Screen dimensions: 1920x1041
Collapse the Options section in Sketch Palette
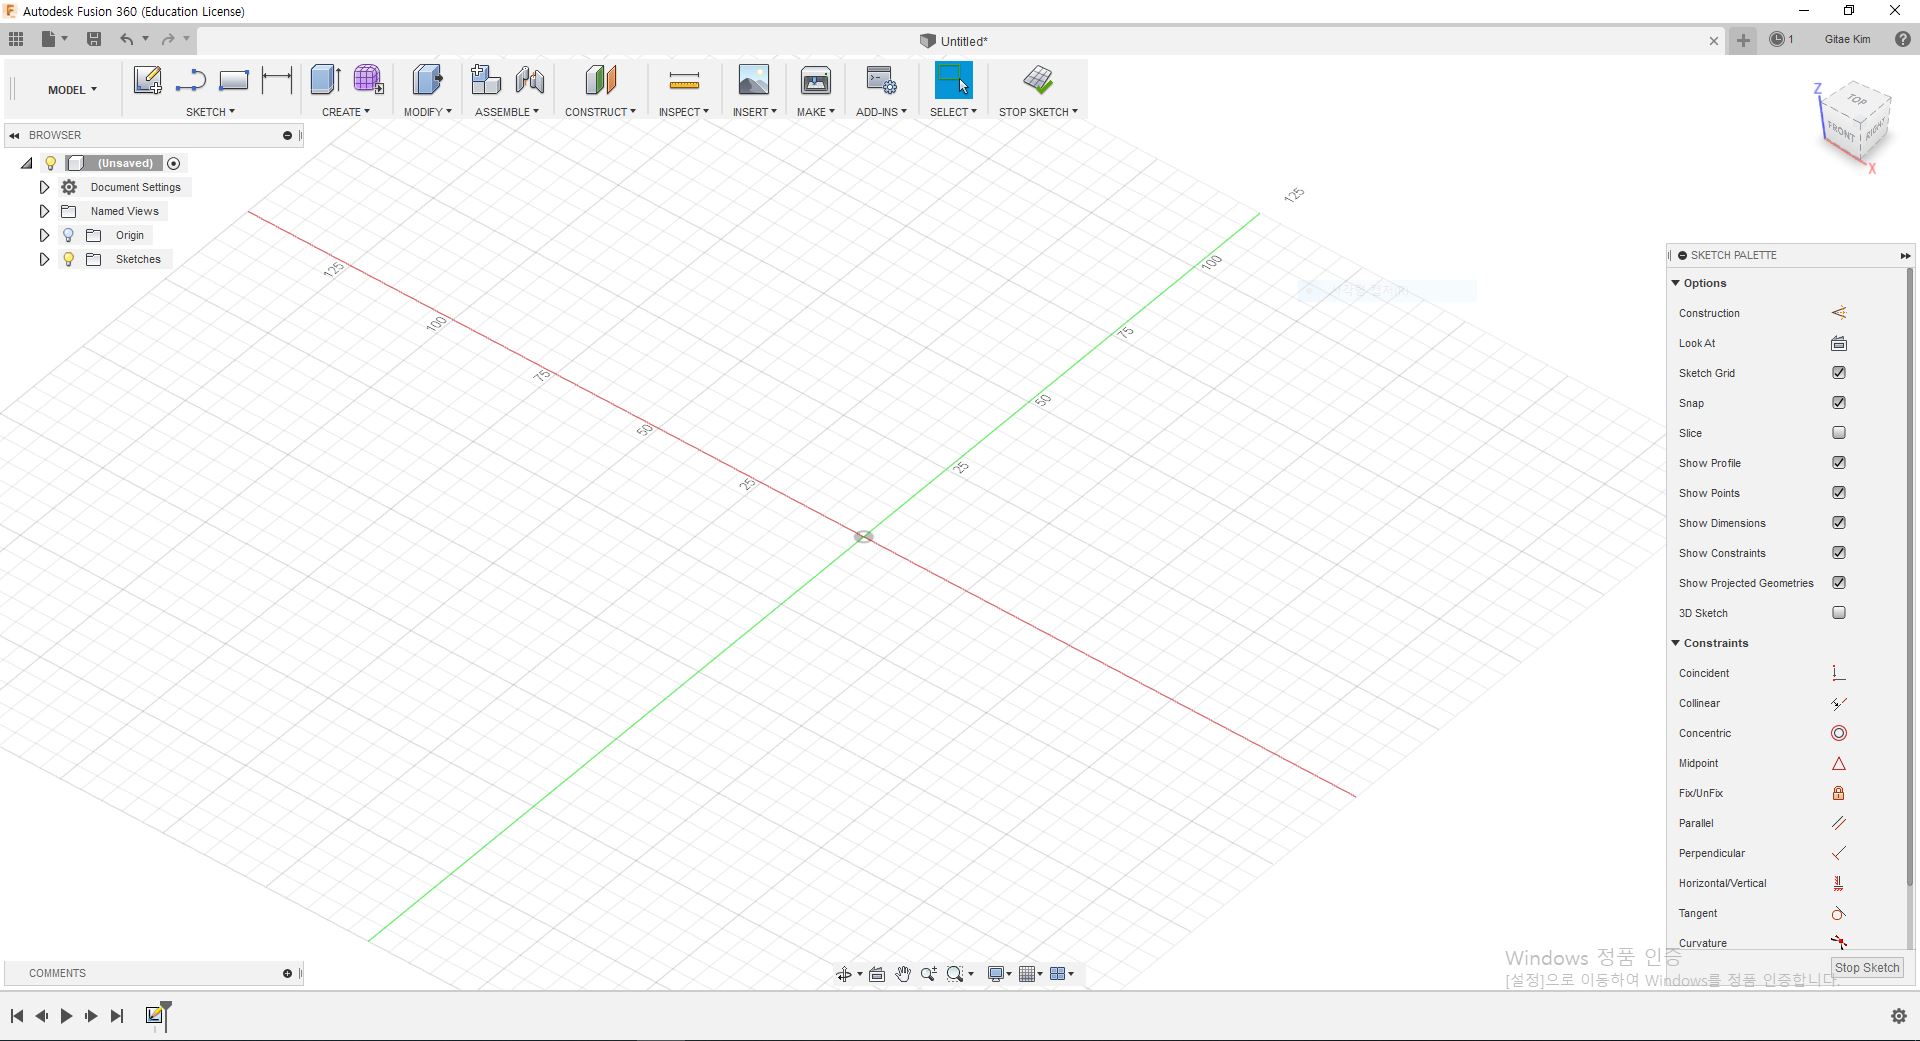(1676, 283)
